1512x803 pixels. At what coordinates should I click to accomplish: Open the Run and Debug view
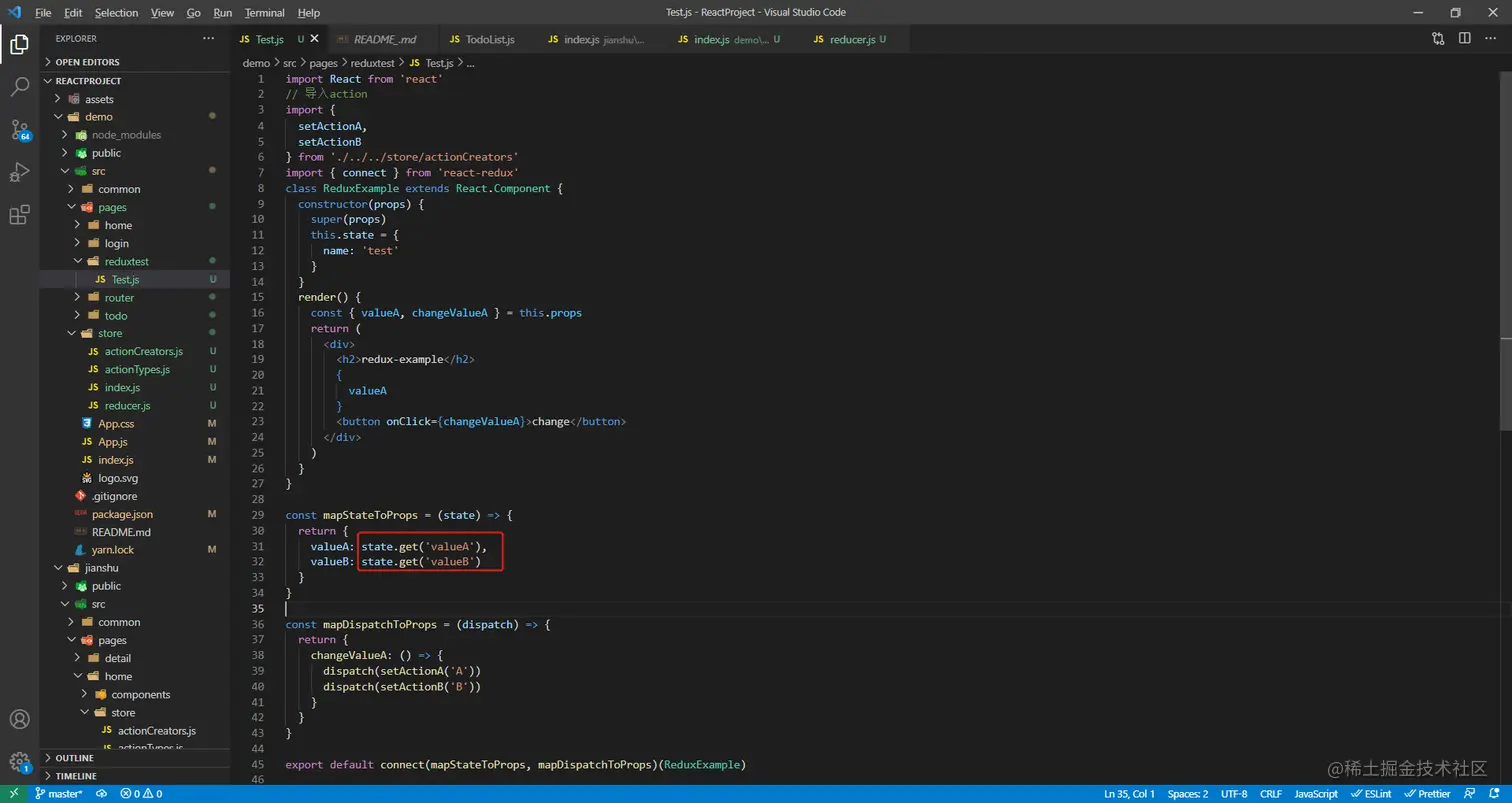click(x=19, y=172)
